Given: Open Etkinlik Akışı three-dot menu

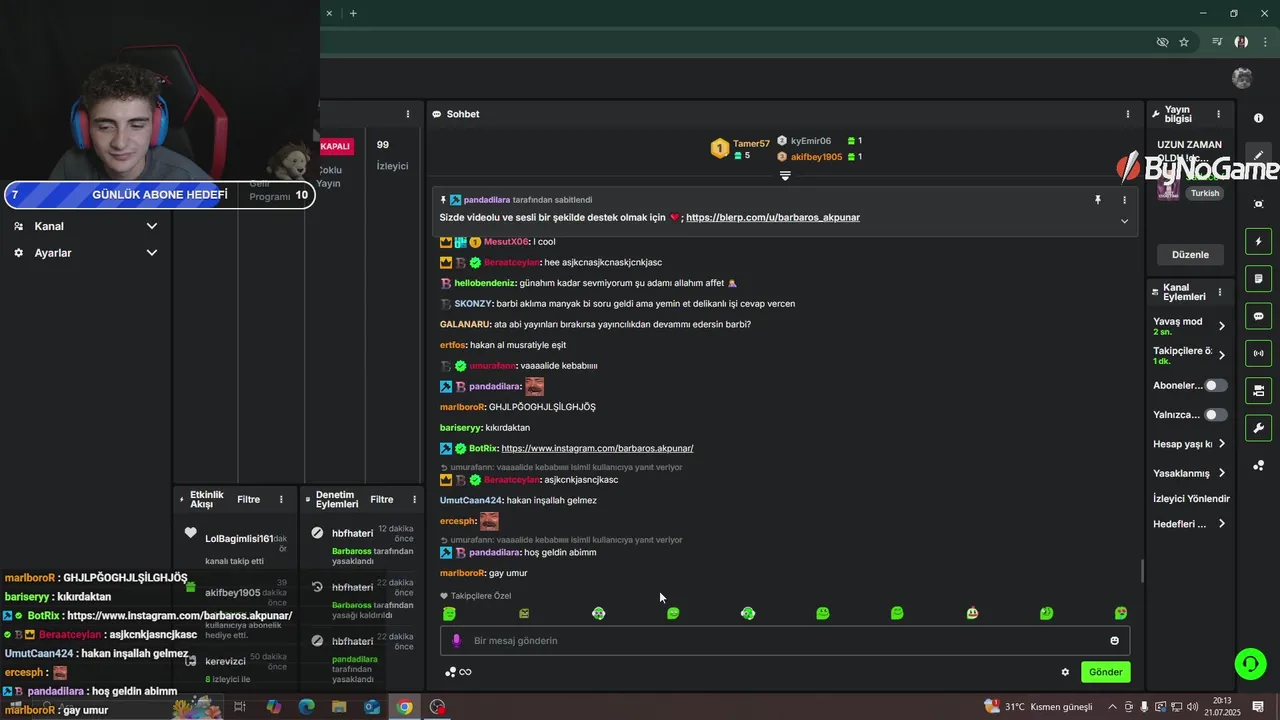Looking at the screenshot, I should (x=281, y=499).
